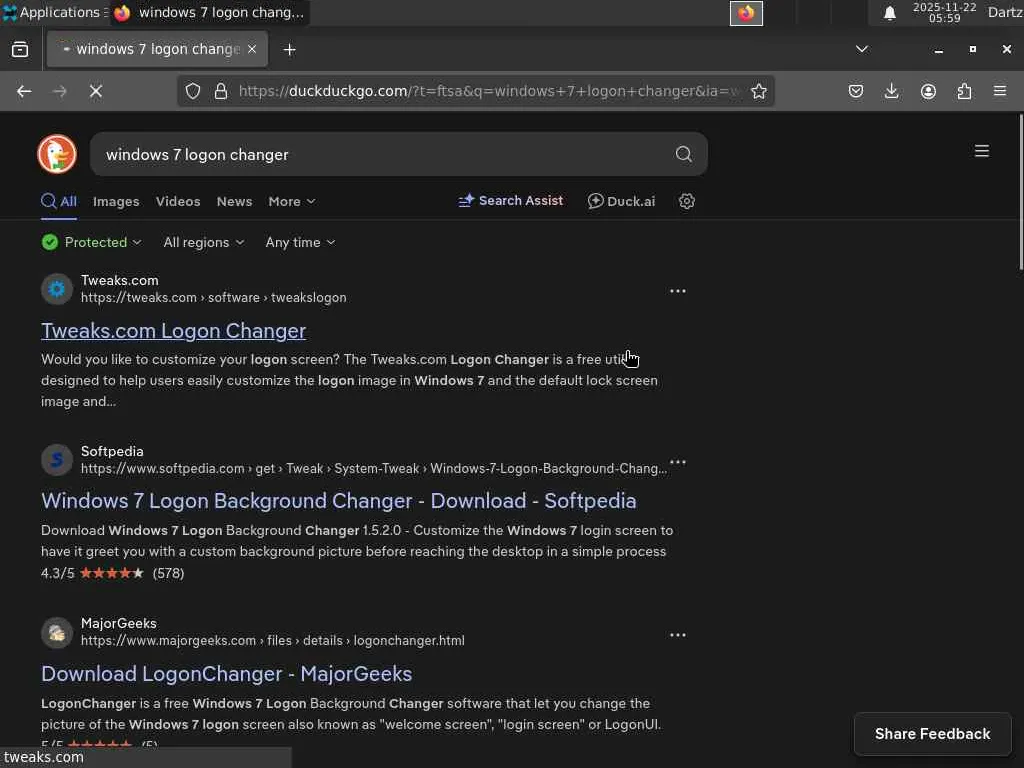Expand the Protected safe search dropdown
The height and width of the screenshot is (768, 1024).
(91, 242)
